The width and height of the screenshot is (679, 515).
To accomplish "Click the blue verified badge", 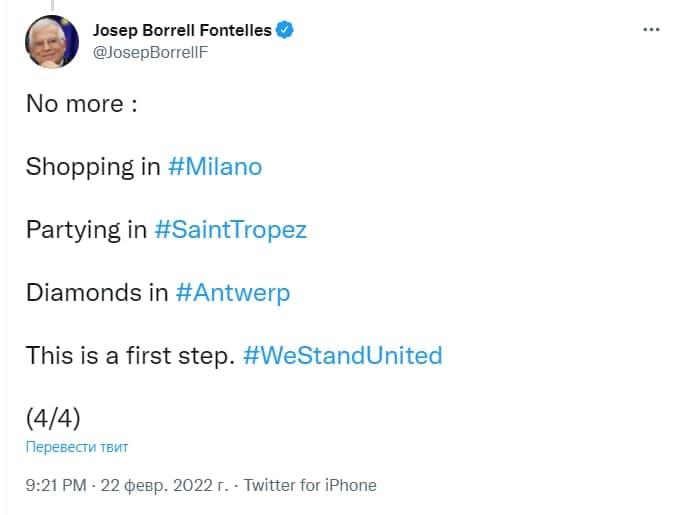I will (x=285, y=30).
